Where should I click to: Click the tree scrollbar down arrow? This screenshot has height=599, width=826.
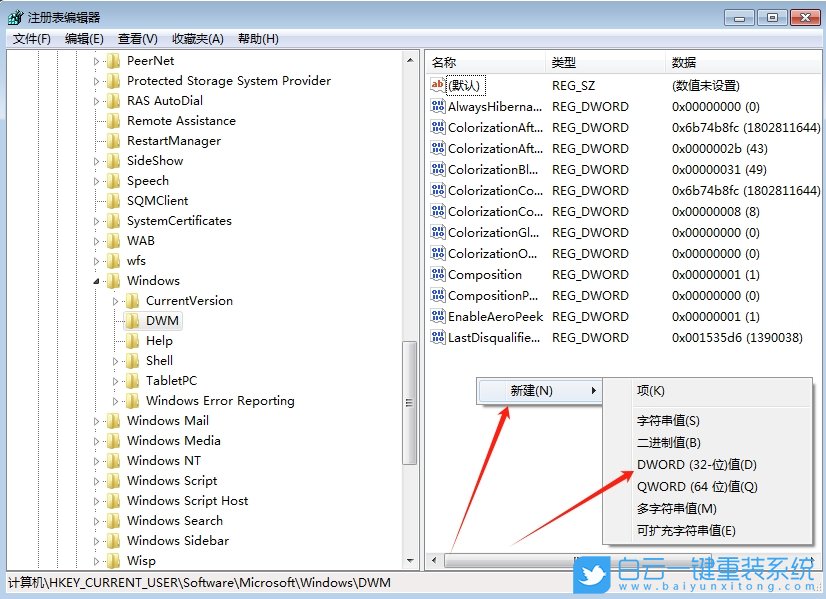(x=411, y=560)
